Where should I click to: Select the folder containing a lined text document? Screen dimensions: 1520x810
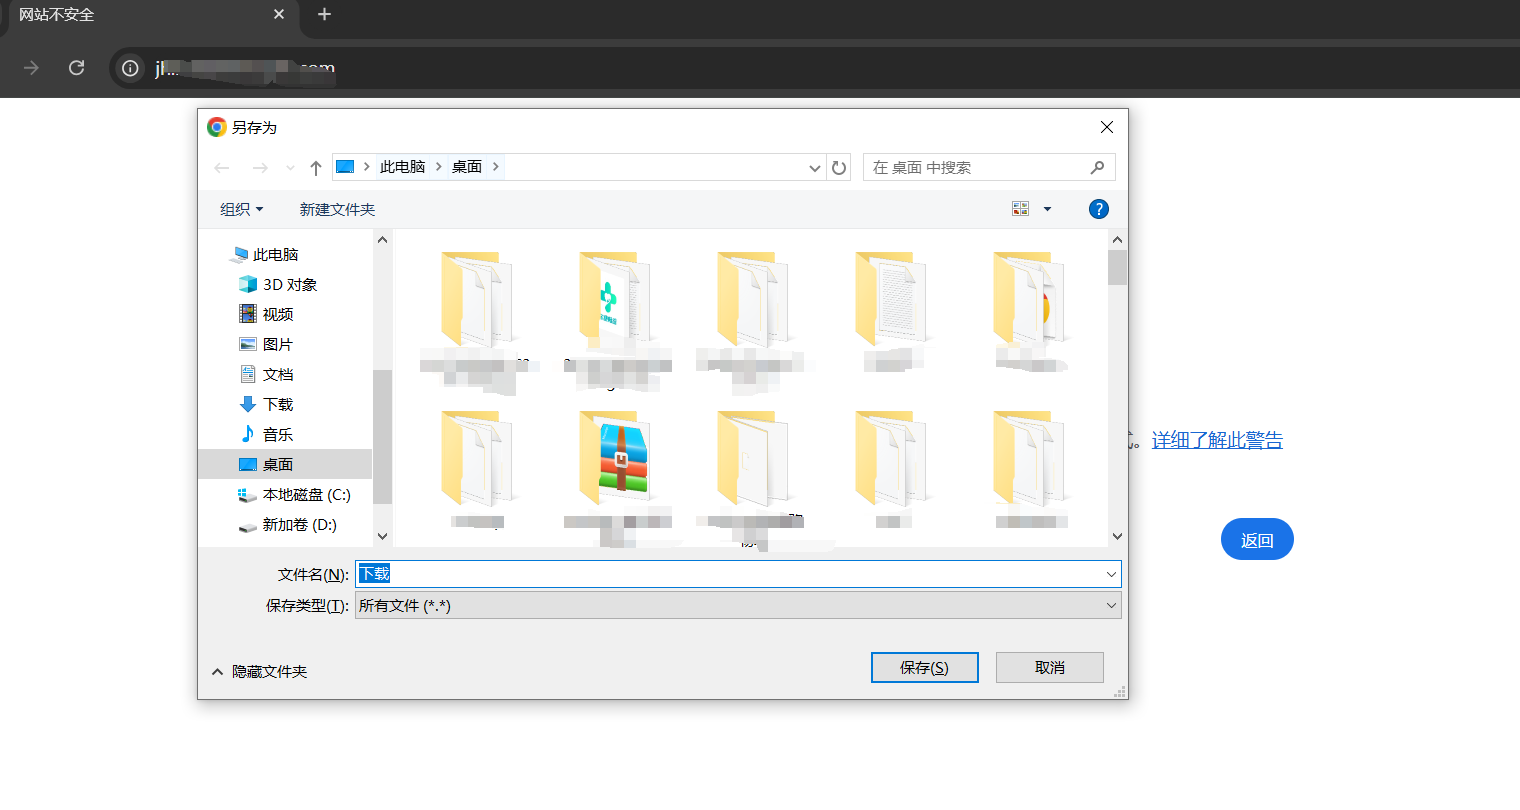coord(891,298)
